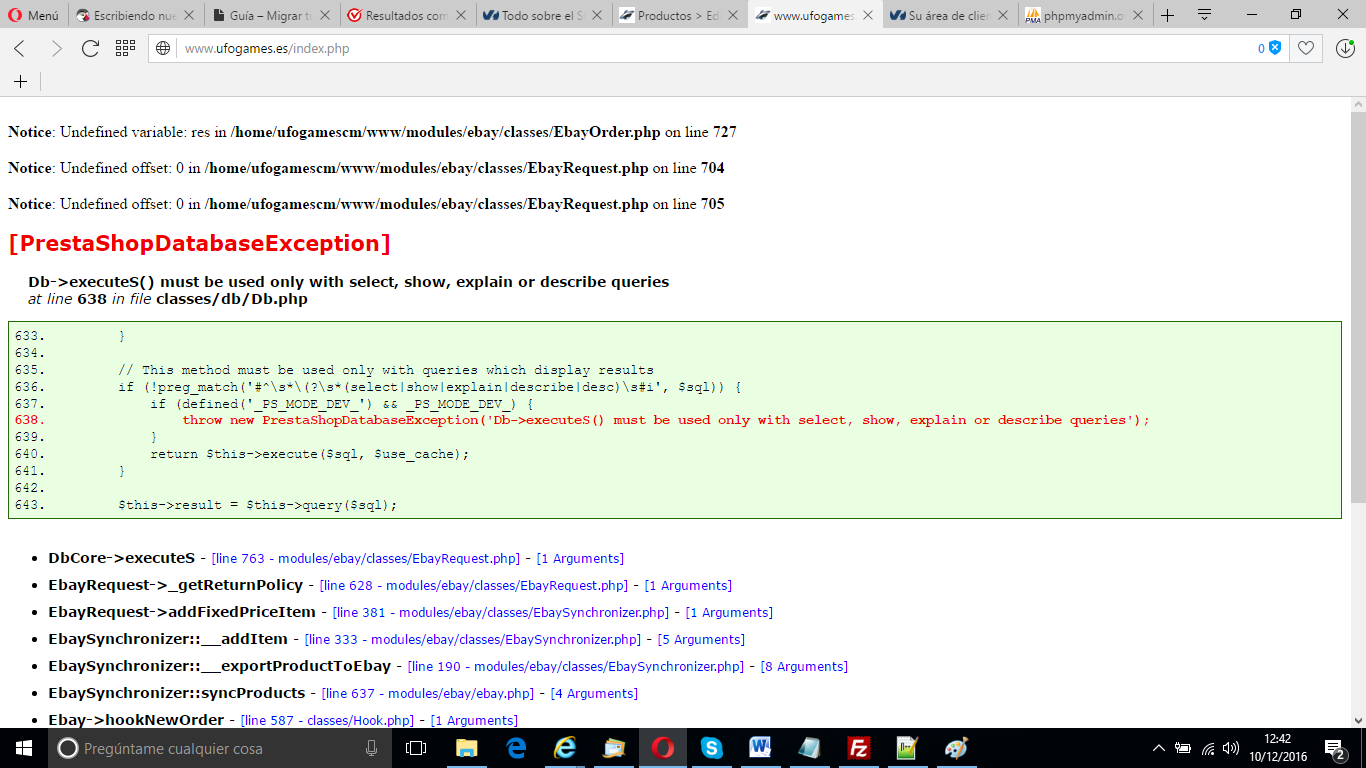Click the scrollbar down arrow
The height and width of the screenshot is (768, 1366).
click(1358, 718)
